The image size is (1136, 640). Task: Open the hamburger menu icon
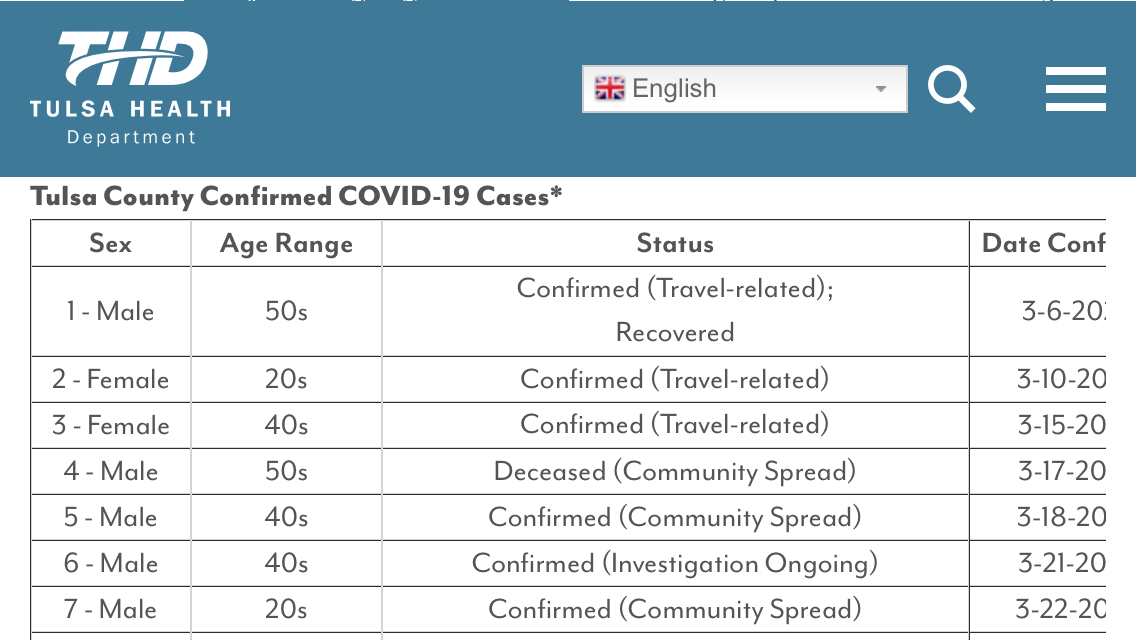point(1076,89)
